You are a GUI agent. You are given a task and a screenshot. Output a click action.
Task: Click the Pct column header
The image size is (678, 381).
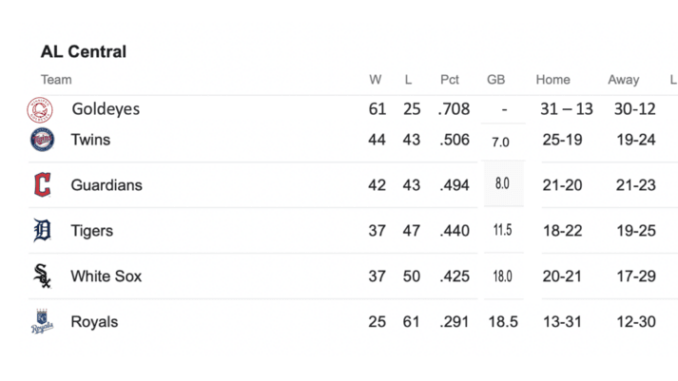click(449, 80)
